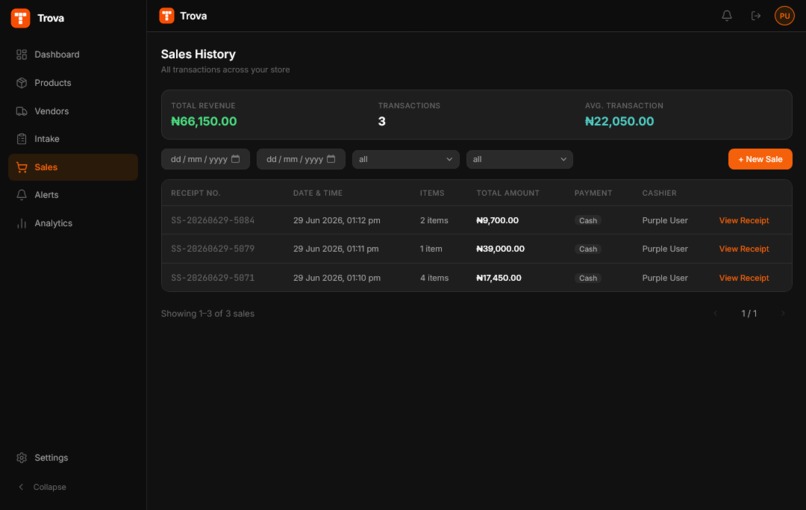Open the Alerts page

point(73,195)
